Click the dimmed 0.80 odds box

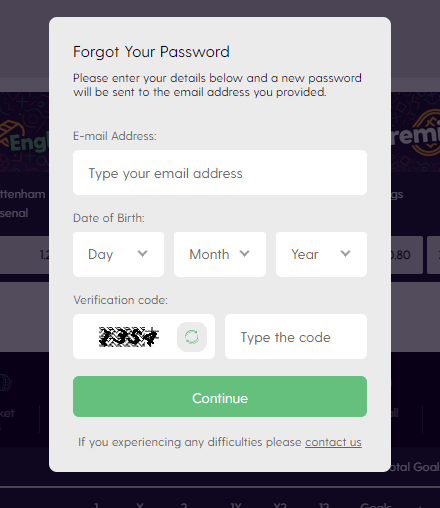coord(407,255)
